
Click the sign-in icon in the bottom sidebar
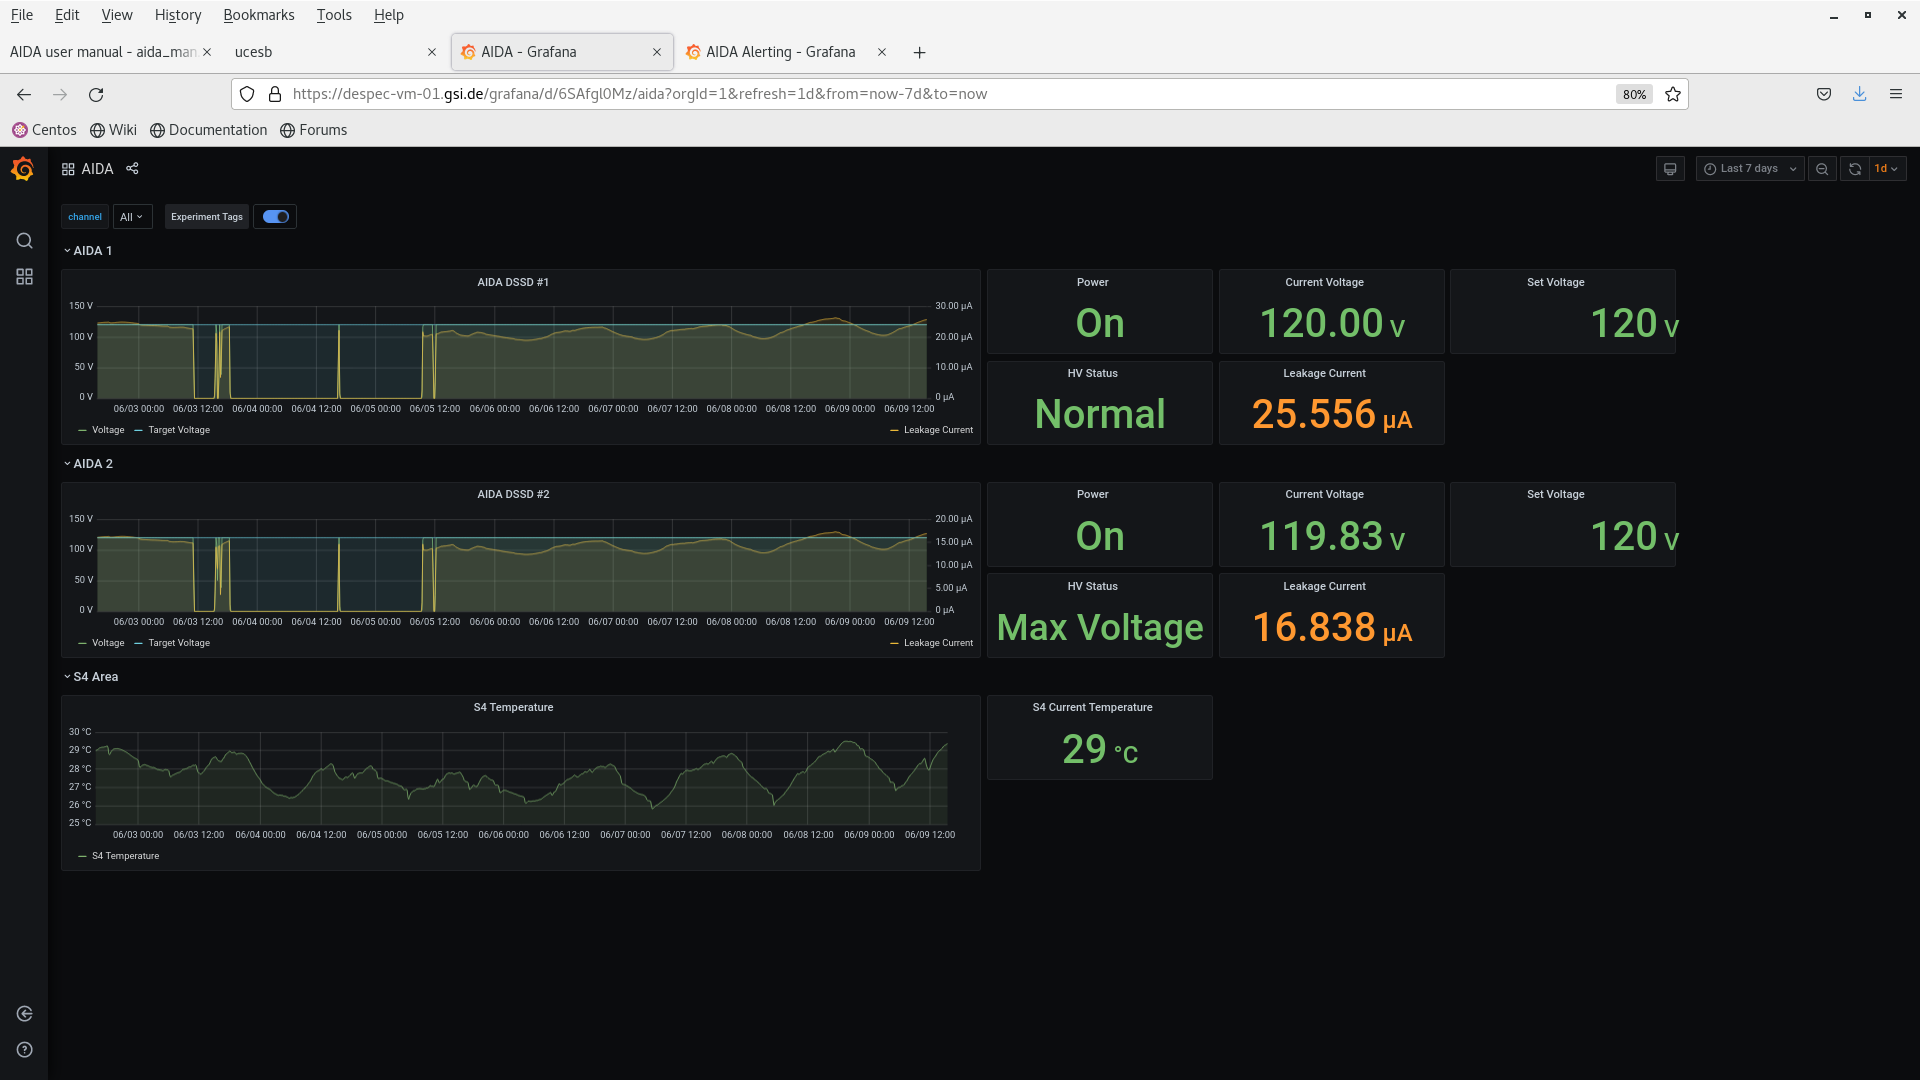click(24, 1014)
